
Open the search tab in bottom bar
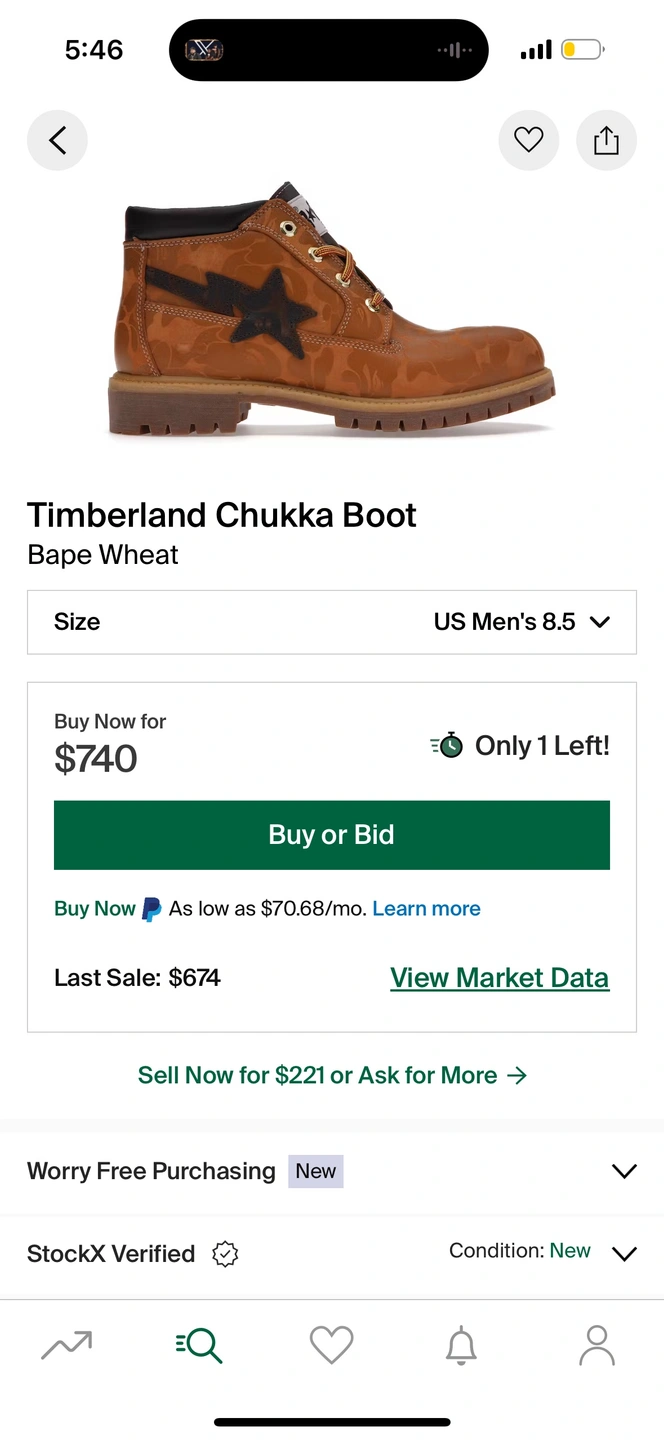(x=199, y=1345)
